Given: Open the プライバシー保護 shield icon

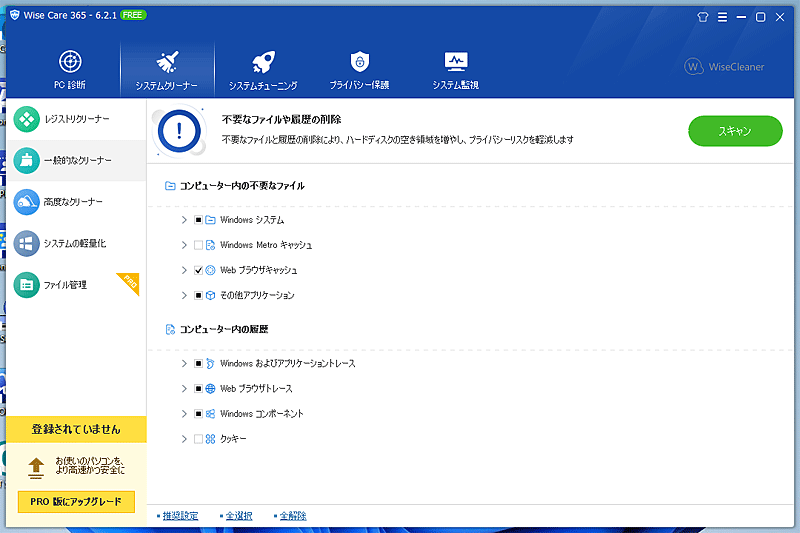Looking at the screenshot, I should pos(360,62).
